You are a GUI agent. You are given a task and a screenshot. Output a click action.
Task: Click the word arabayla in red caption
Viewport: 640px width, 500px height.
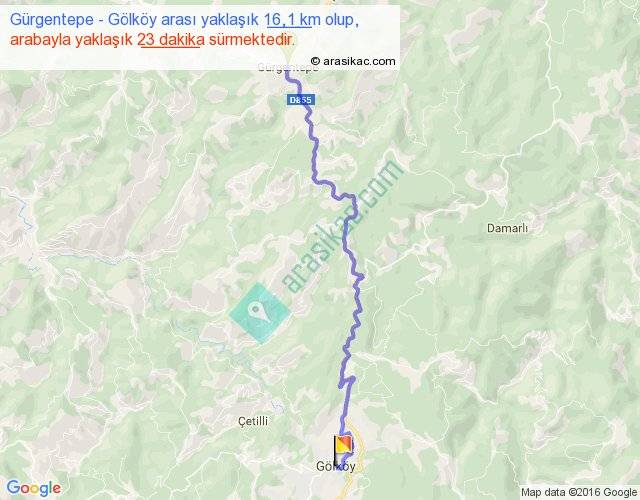tap(40, 40)
